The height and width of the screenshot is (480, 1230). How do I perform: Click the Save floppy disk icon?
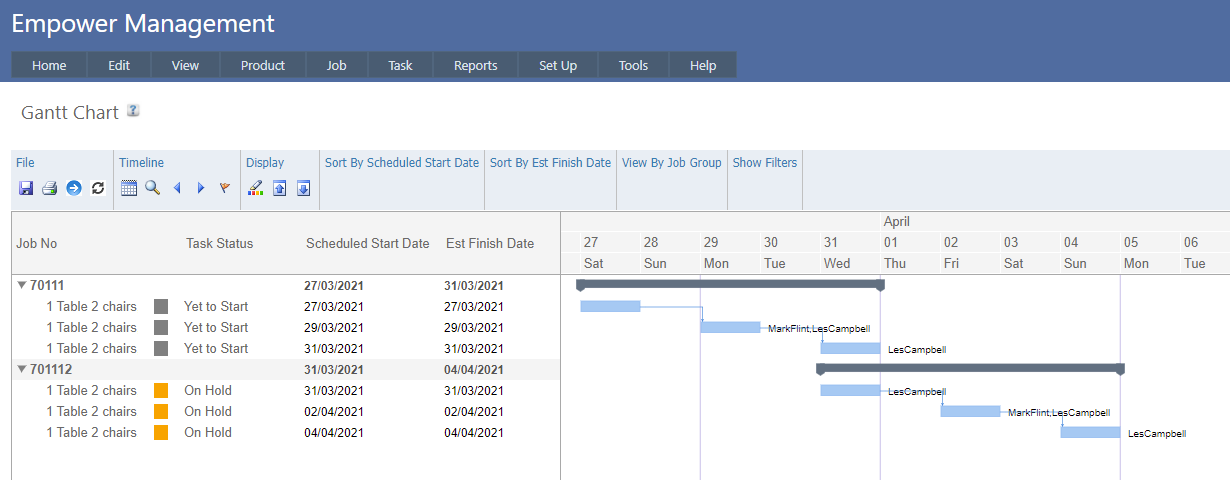tap(26, 188)
